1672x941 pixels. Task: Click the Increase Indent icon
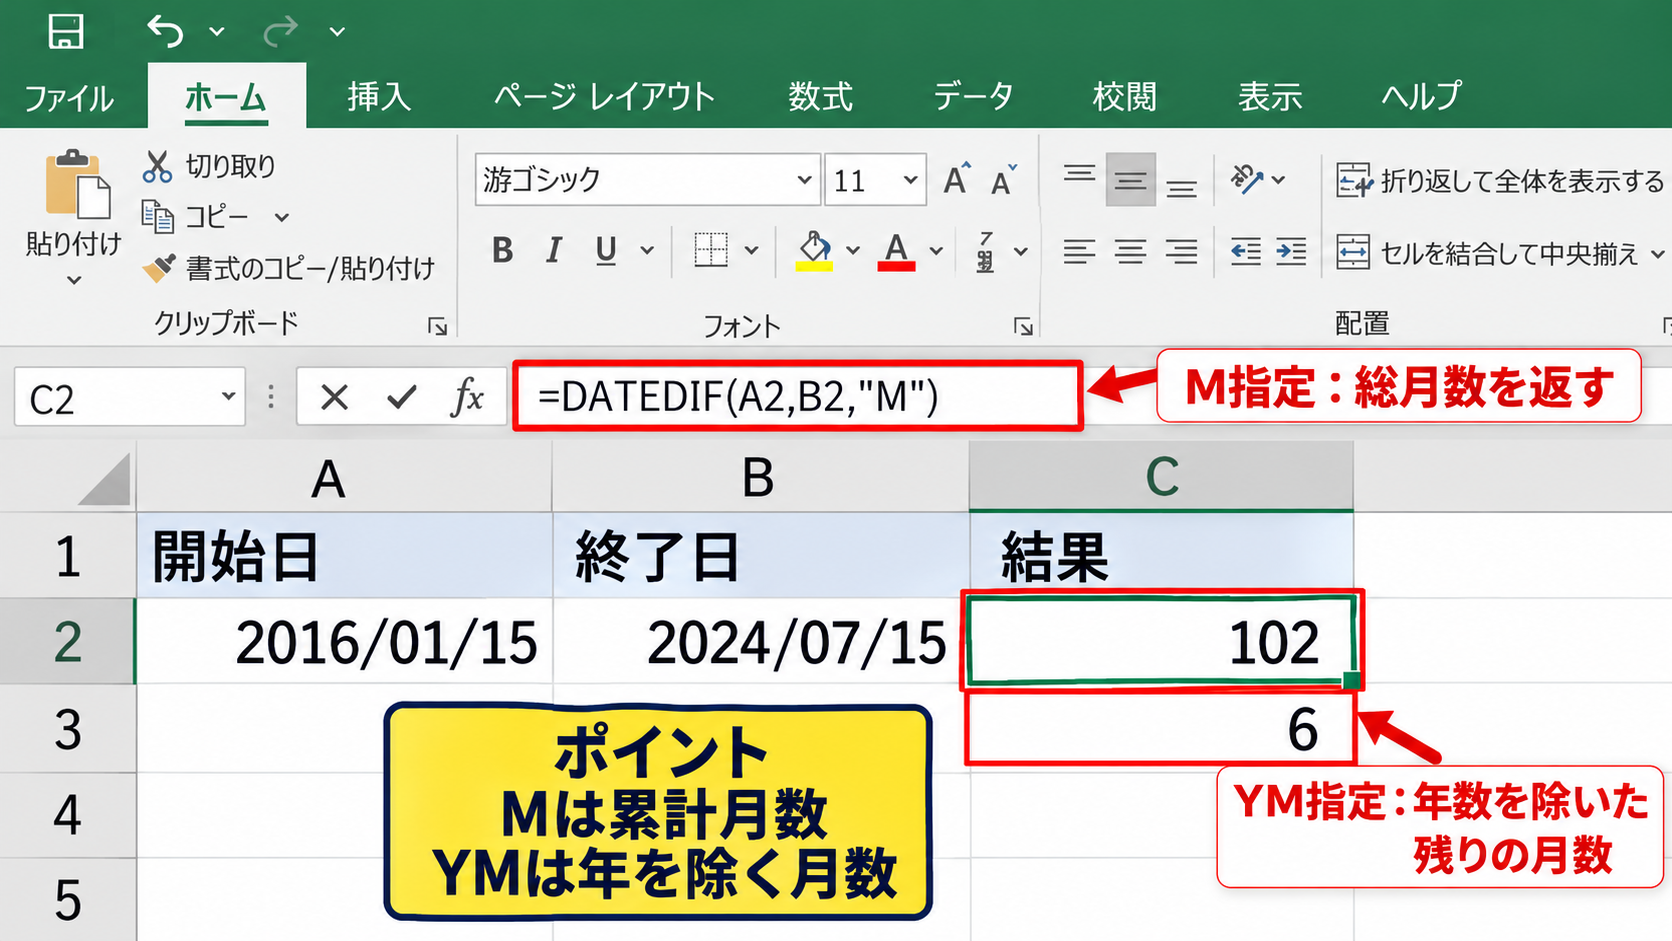point(1291,251)
